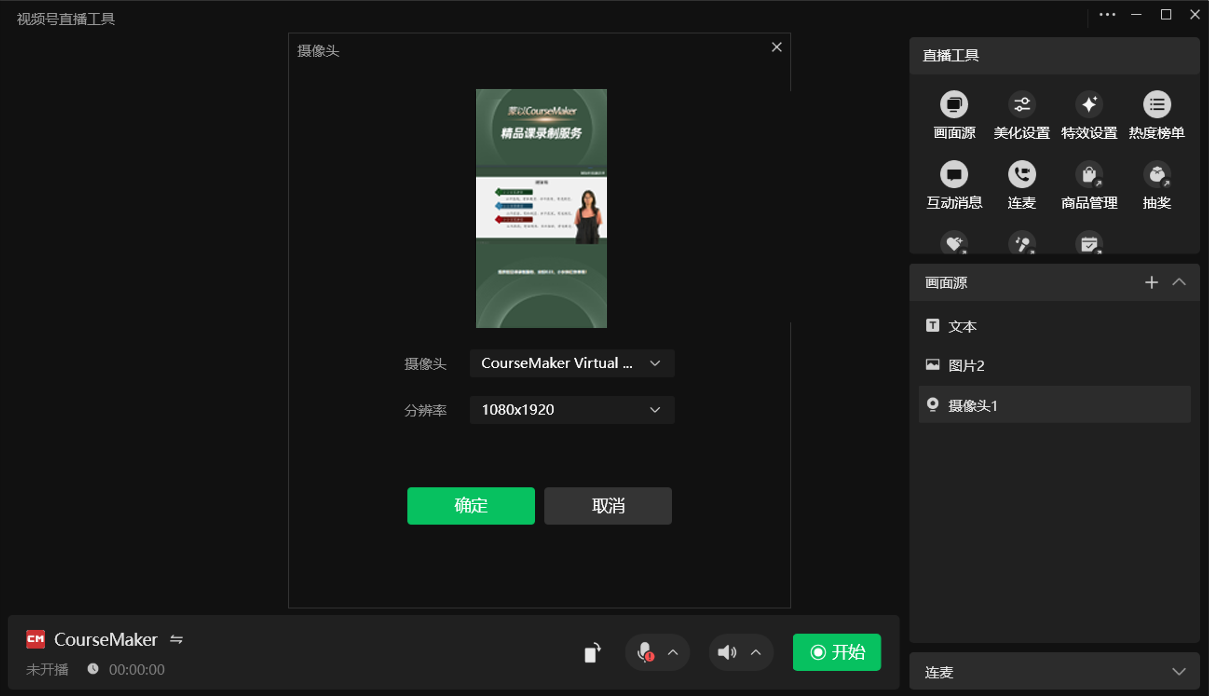Close the 摄像头 dialog

(x=777, y=47)
